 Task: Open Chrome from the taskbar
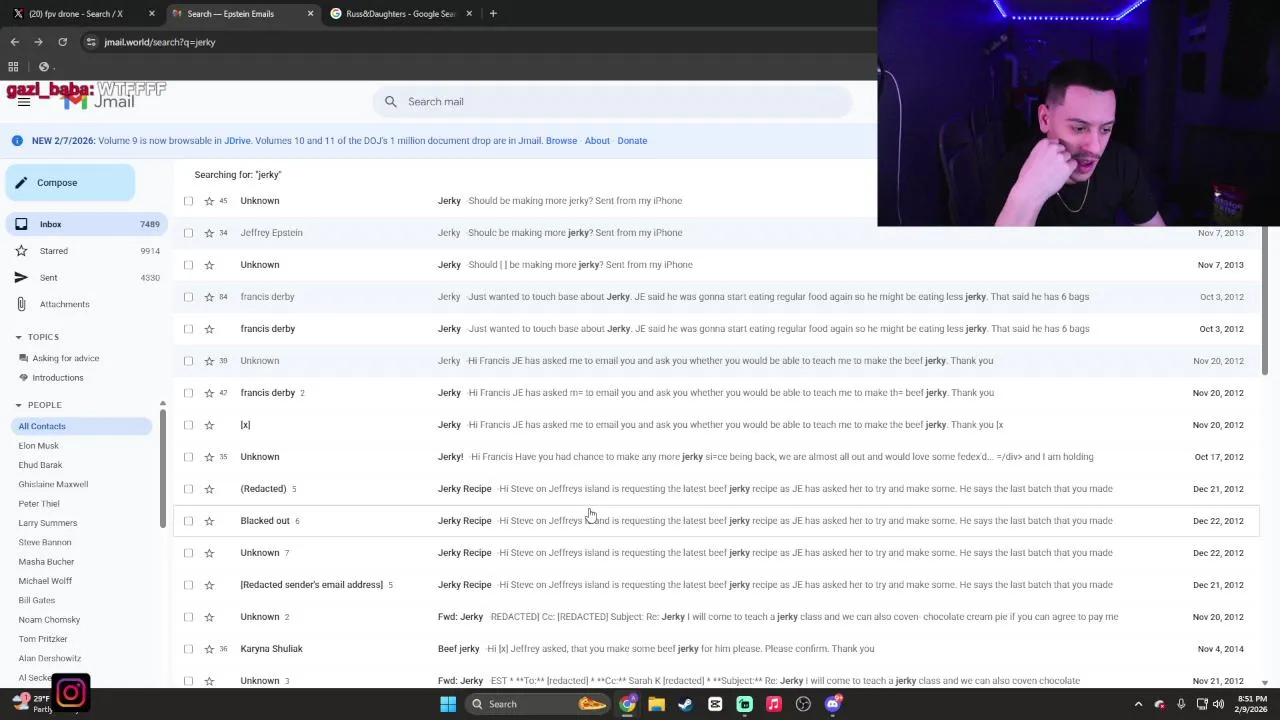tap(627, 704)
